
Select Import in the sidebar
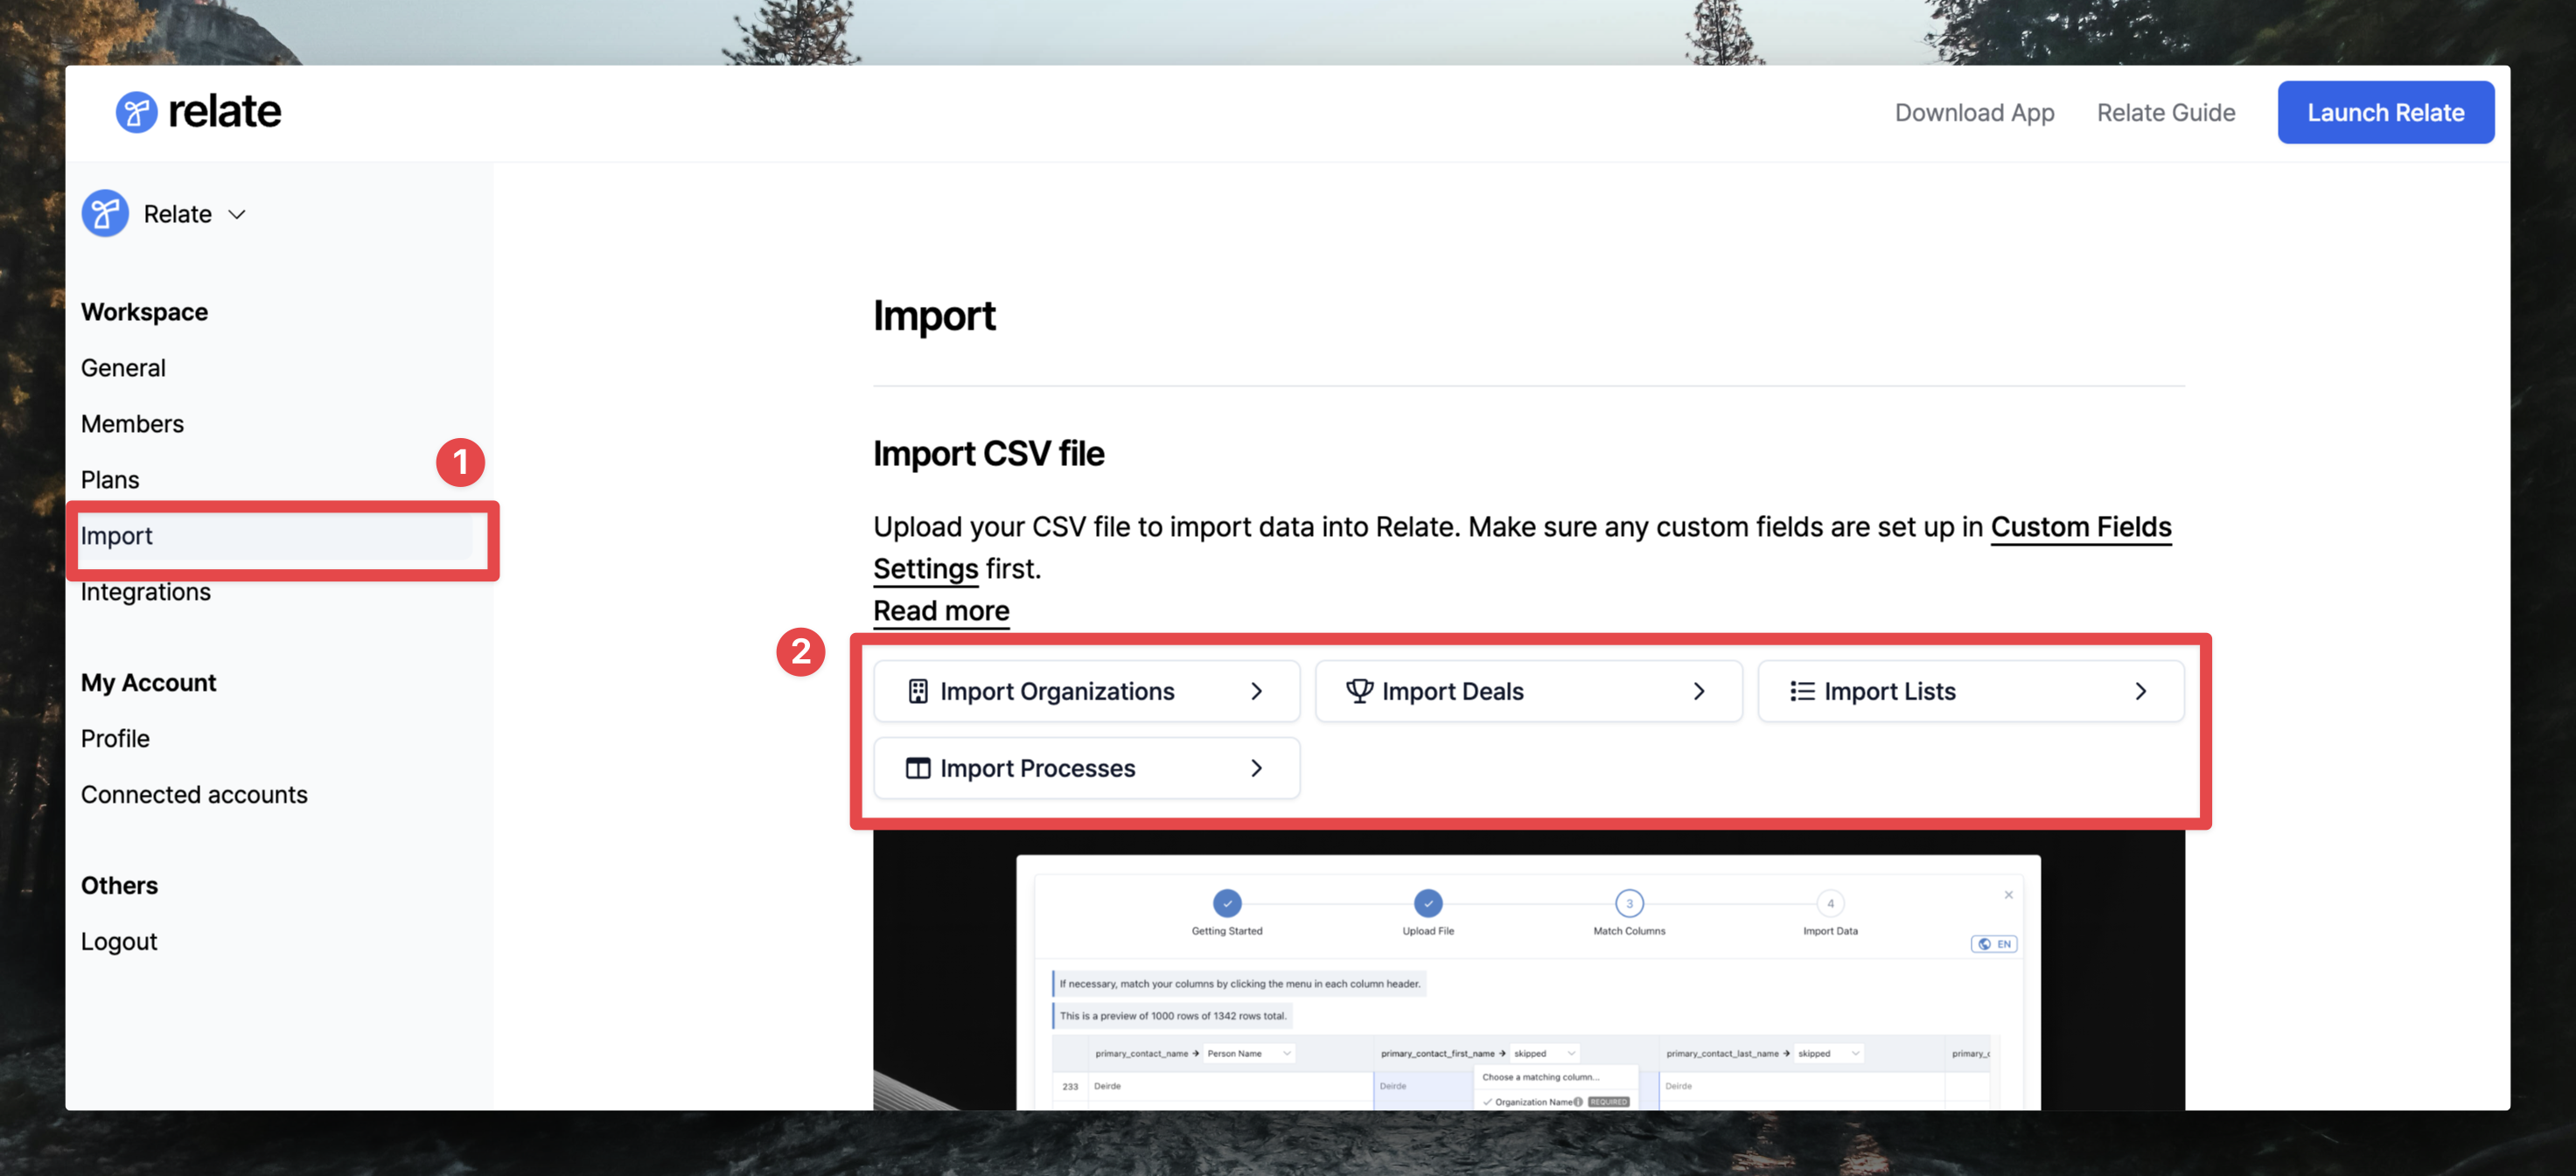point(117,536)
